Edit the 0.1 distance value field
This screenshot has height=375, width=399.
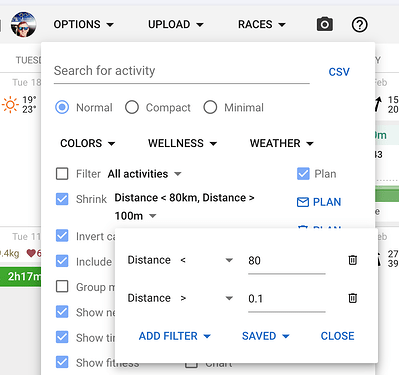coord(287,299)
